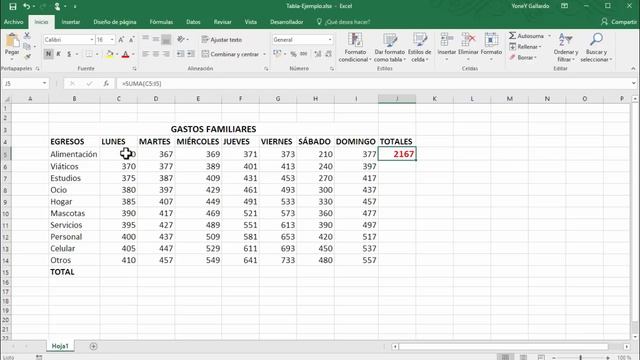Toggle middle vertical alignment
Viewport: 640px width, 360px height.
pos(156,39)
